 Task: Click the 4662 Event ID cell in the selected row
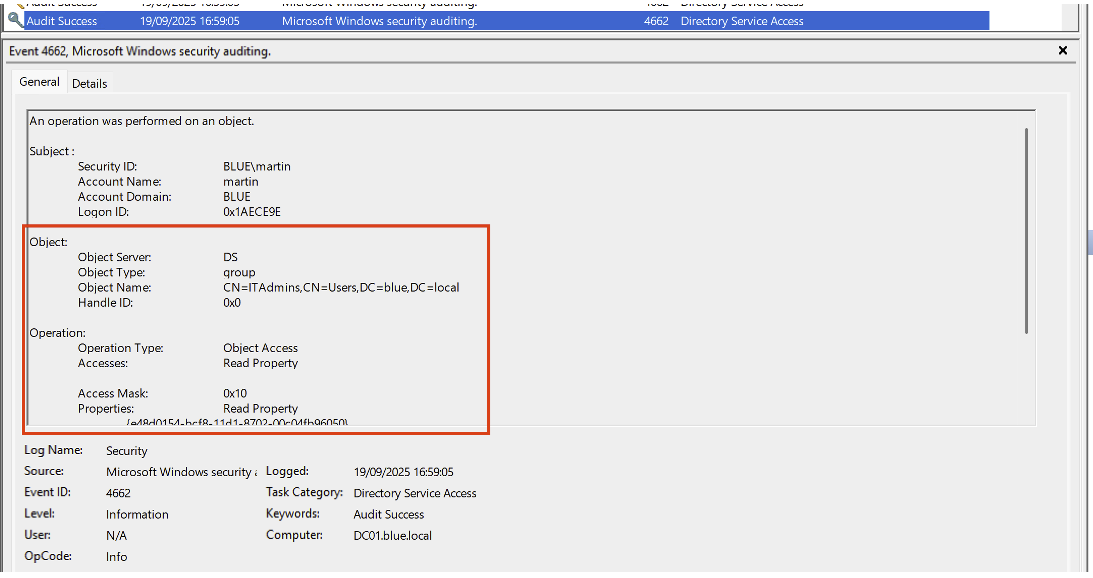(656, 20)
